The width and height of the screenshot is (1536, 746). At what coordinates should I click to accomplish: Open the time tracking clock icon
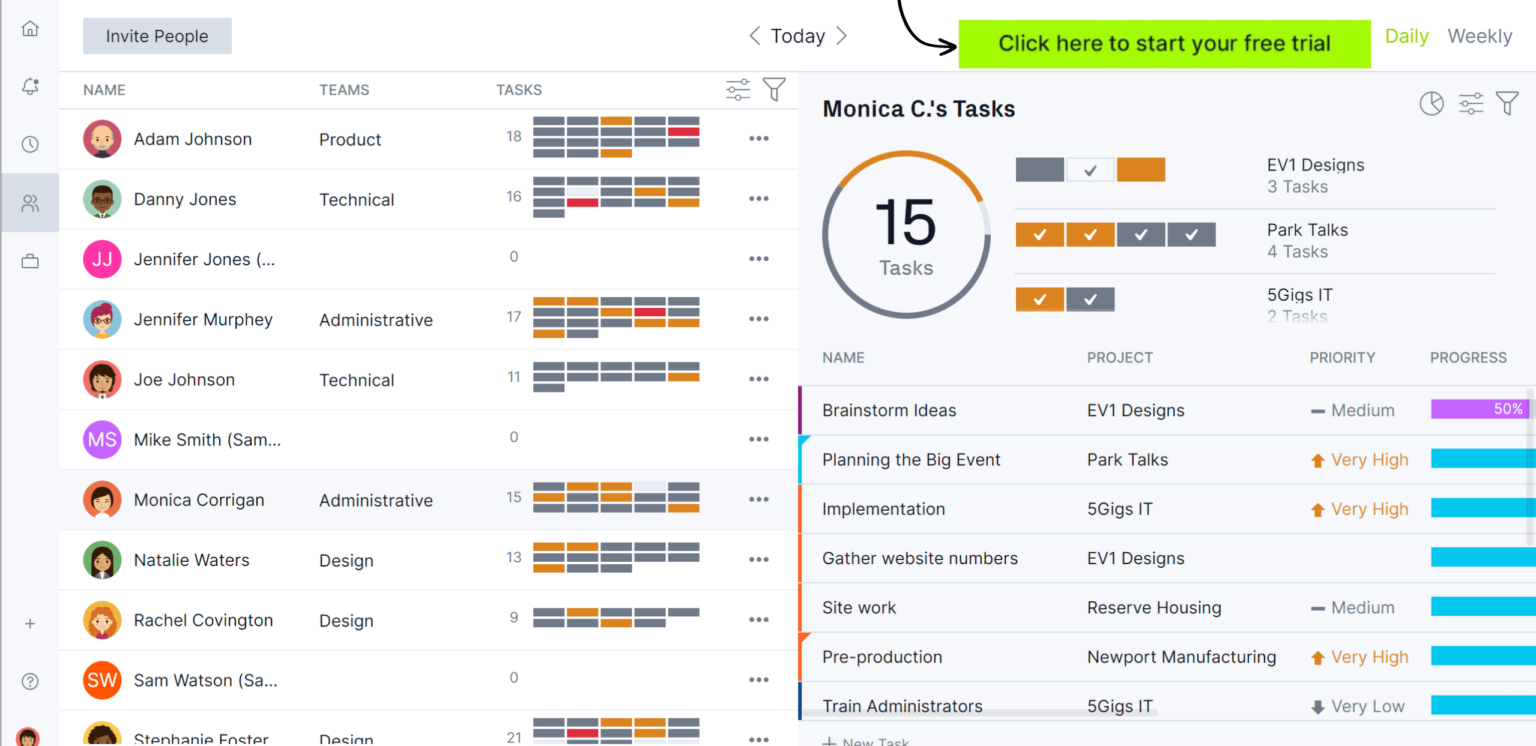coord(30,144)
